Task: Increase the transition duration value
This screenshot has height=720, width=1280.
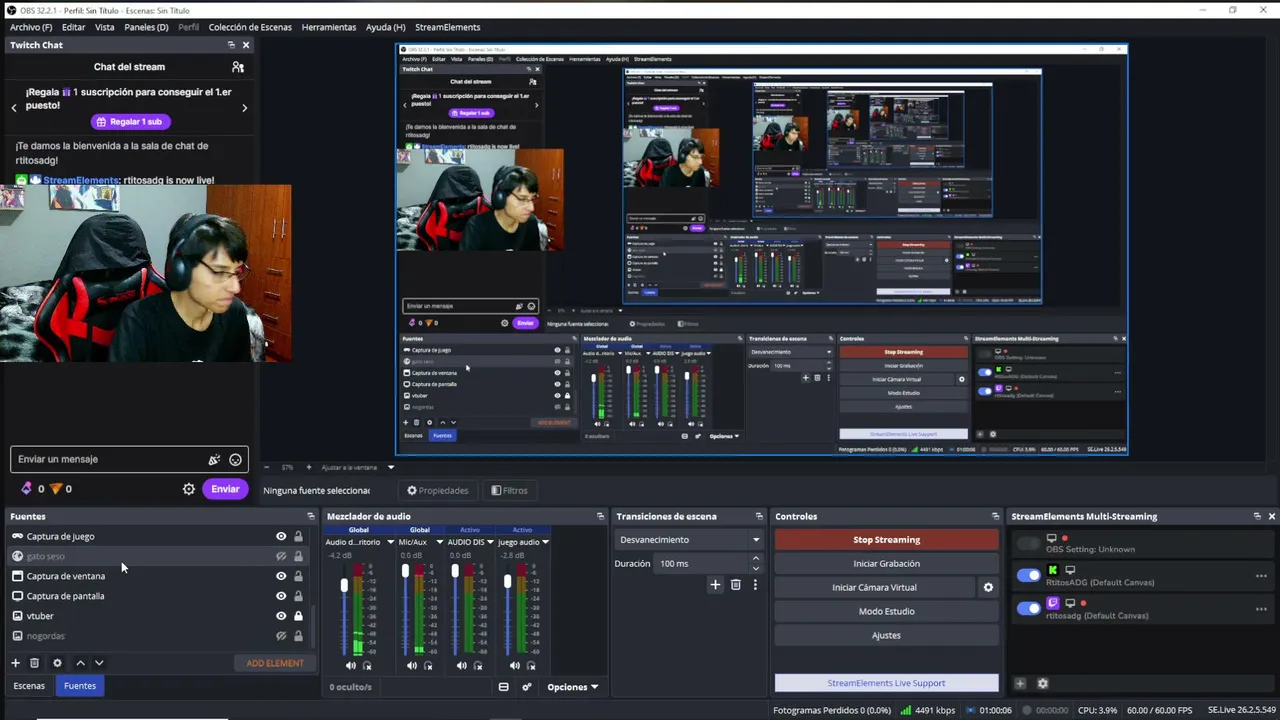Action: [755, 559]
